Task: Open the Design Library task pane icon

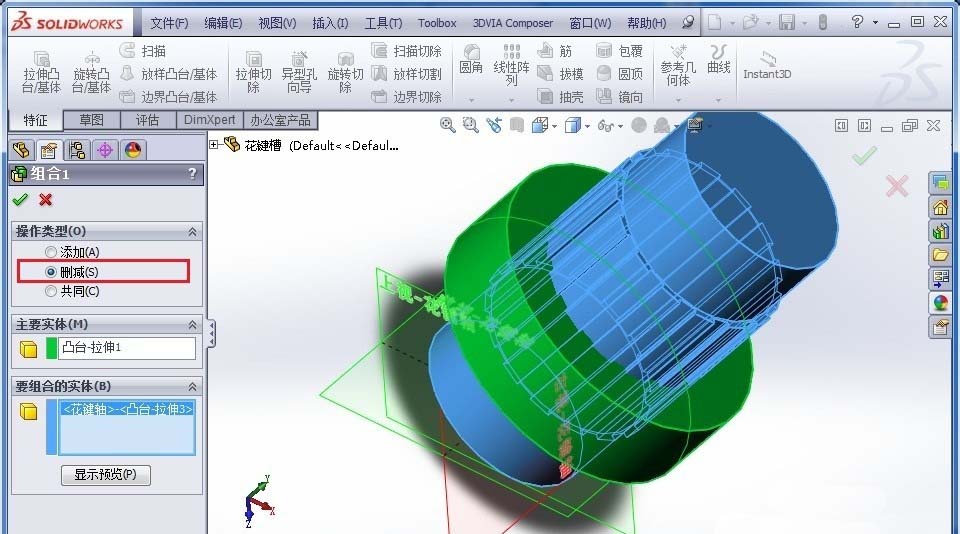Action: (x=941, y=231)
